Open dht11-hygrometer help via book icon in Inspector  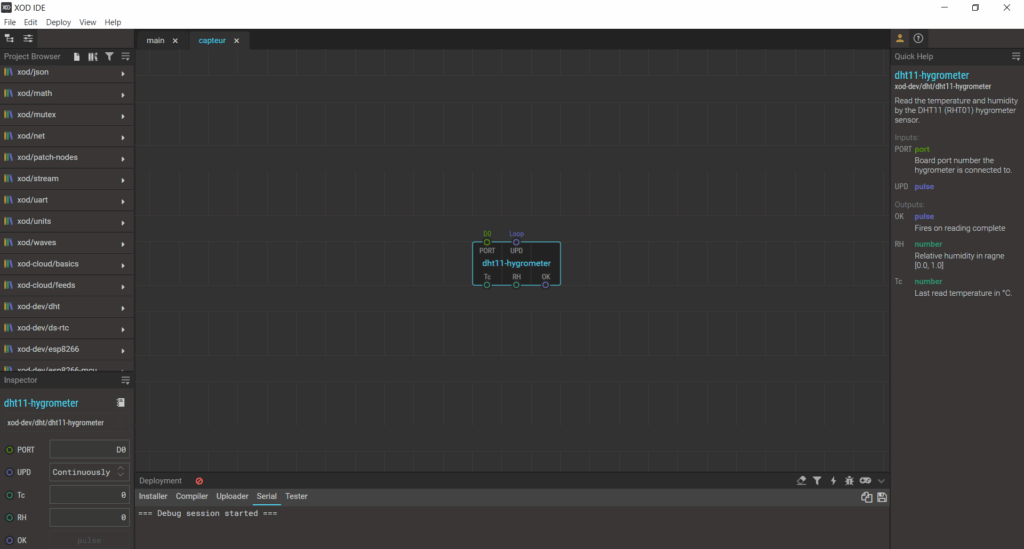pyautogui.click(x=120, y=403)
